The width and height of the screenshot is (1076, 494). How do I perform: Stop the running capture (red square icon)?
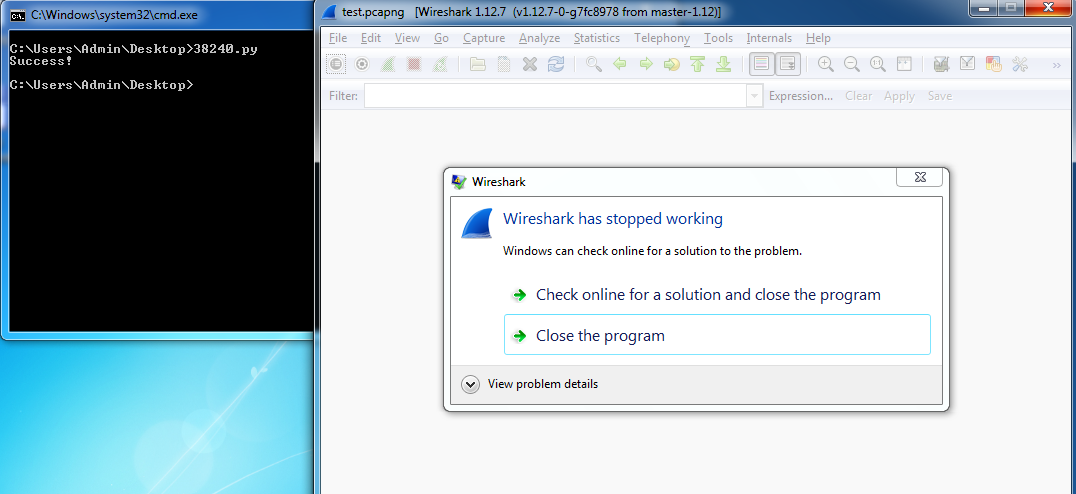tap(414, 64)
